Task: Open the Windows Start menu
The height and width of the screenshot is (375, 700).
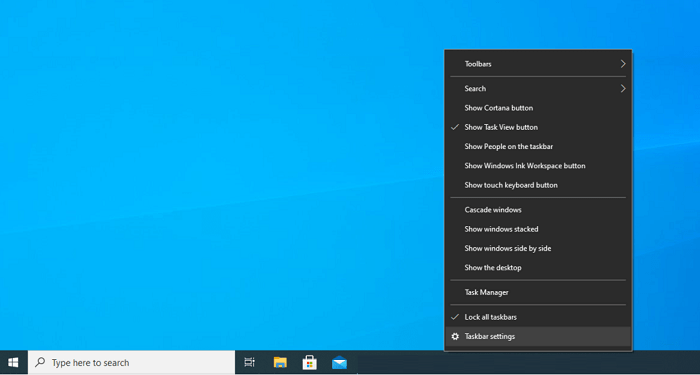Action: point(13,362)
